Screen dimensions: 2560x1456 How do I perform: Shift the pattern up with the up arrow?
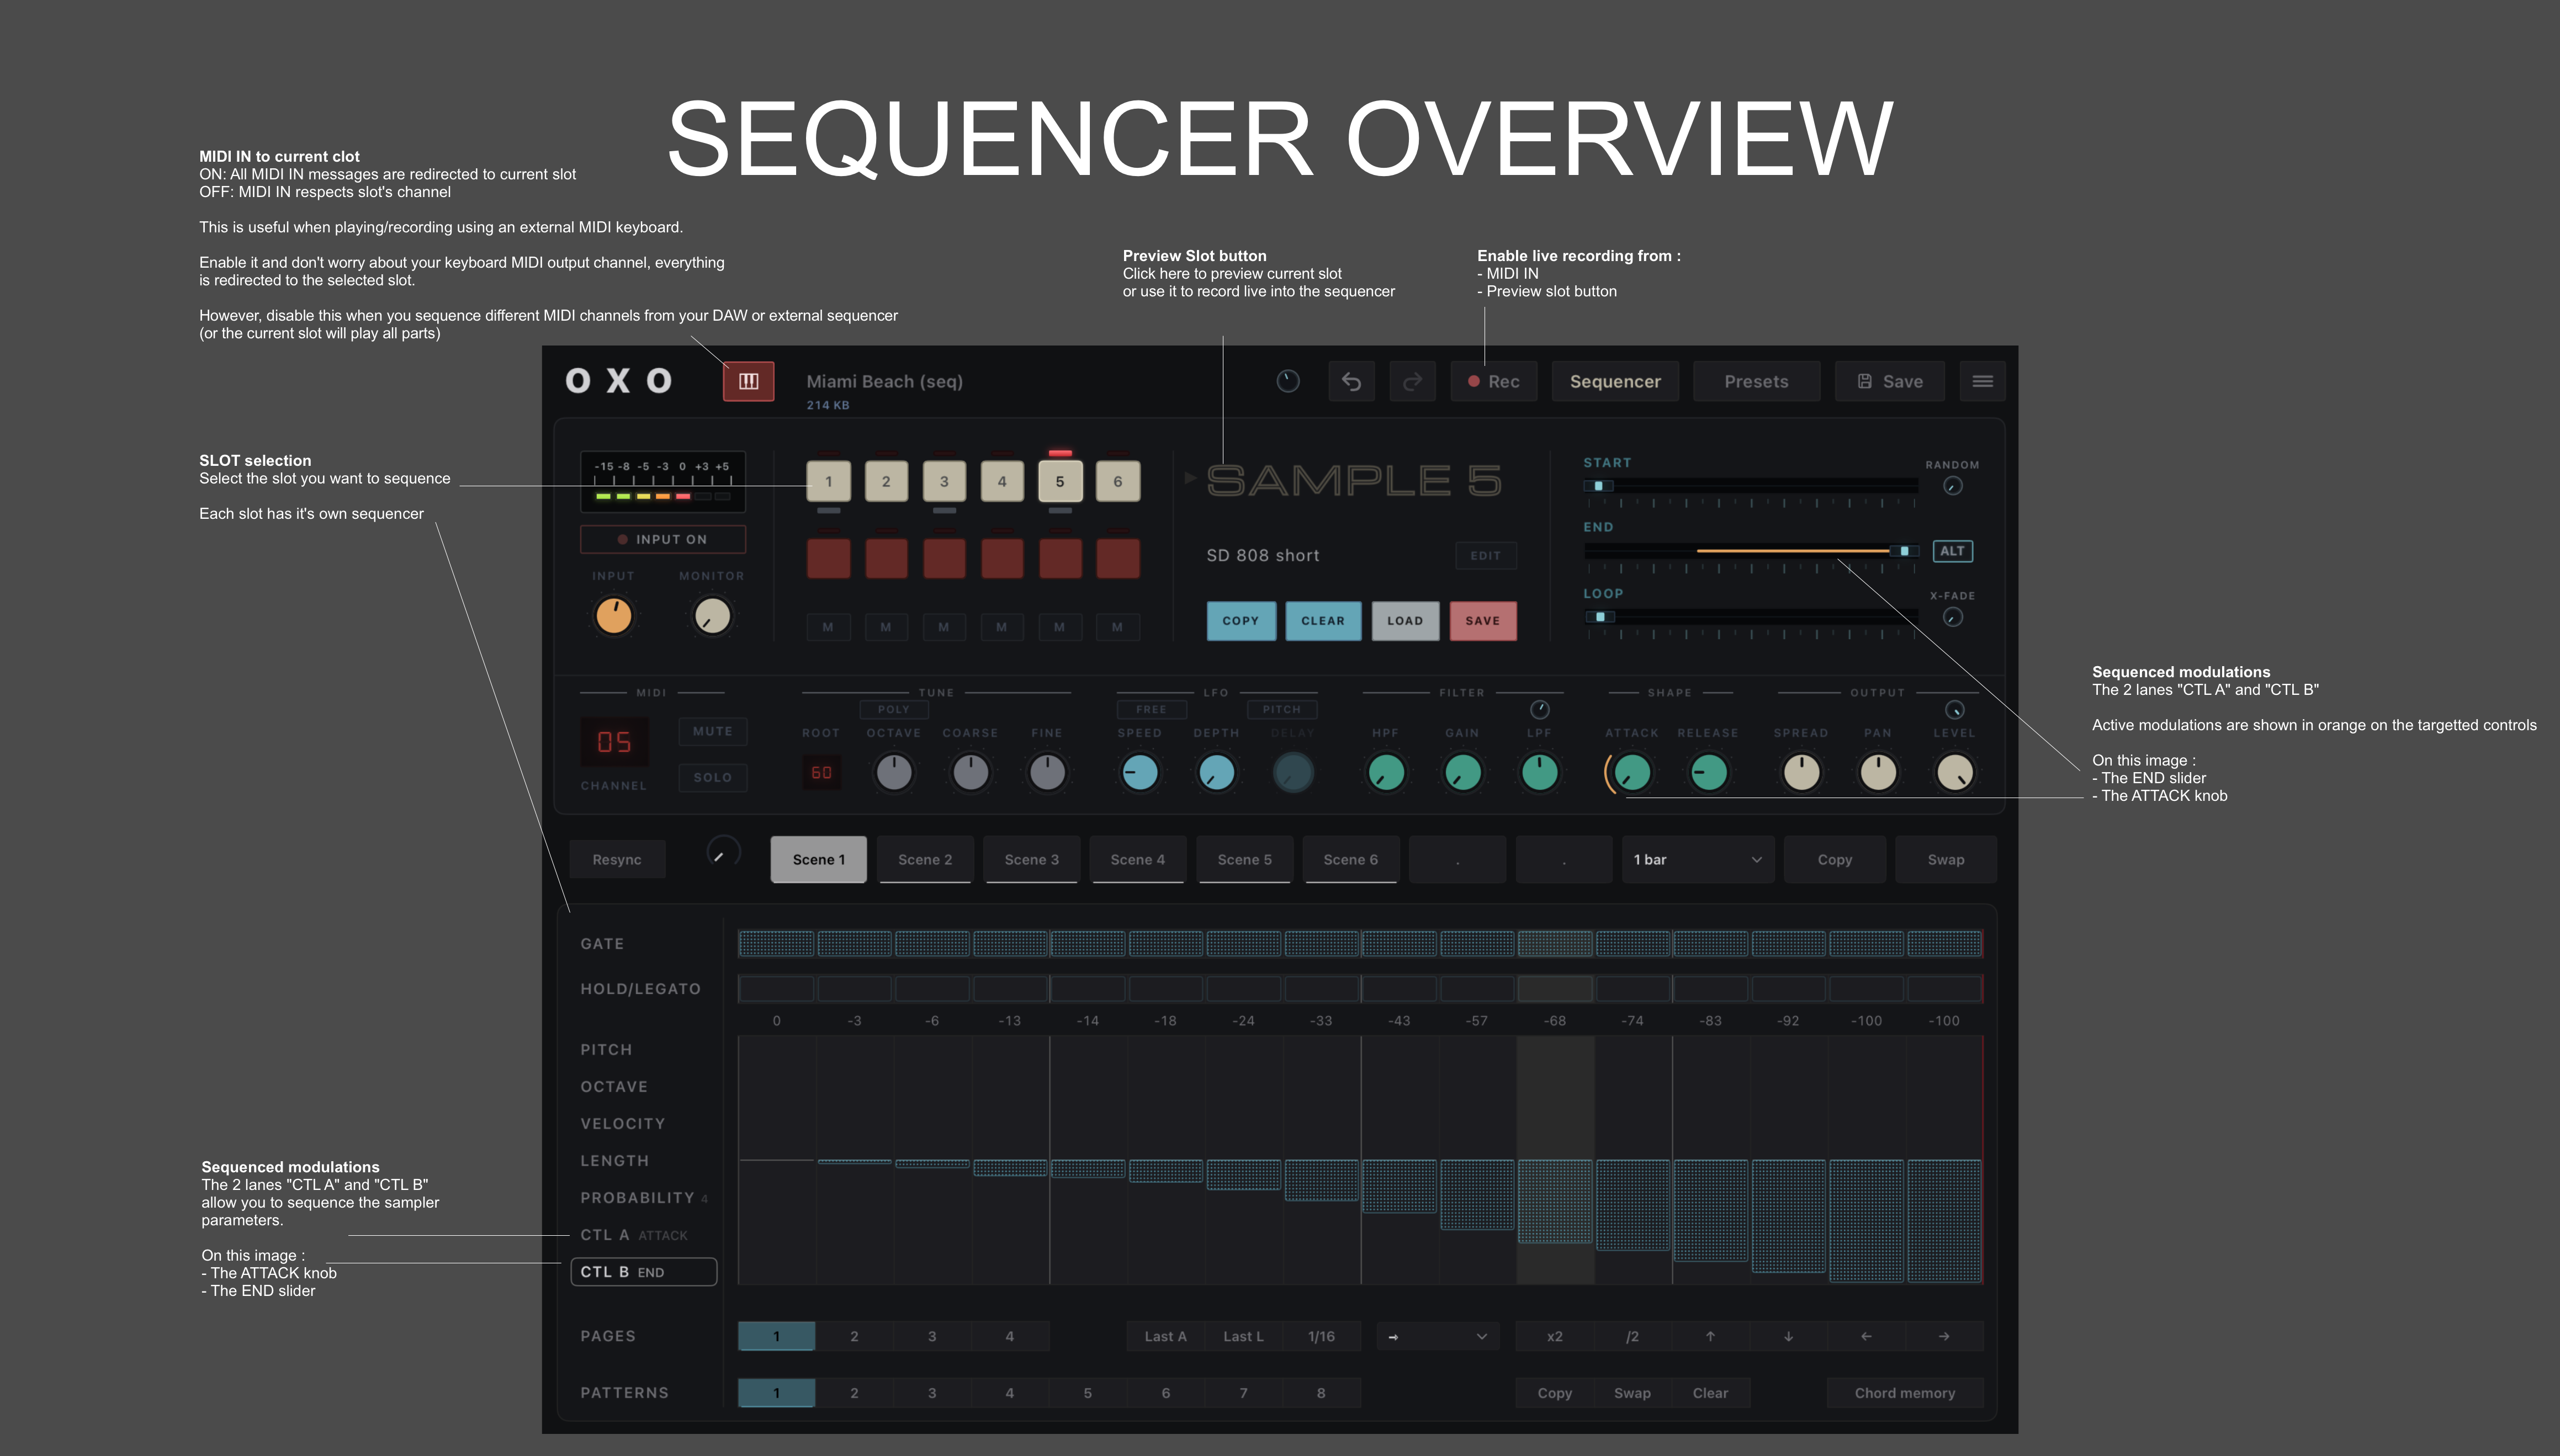pyautogui.click(x=1710, y=1336)
